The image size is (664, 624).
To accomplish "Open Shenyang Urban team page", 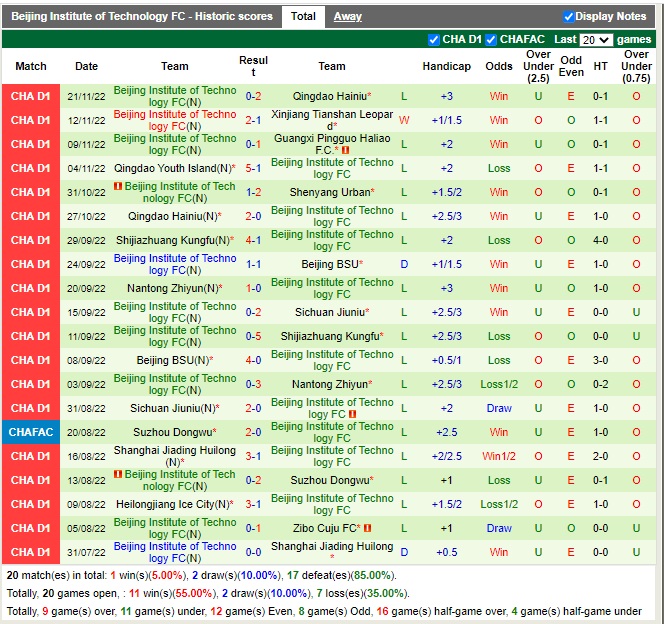I will click(329, 192).
